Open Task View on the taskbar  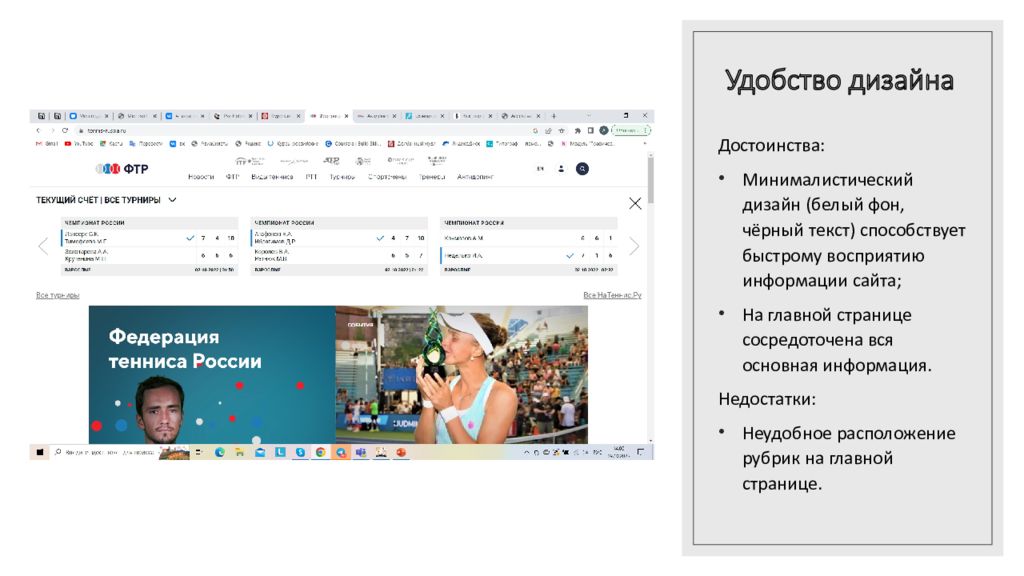(199, 452)
